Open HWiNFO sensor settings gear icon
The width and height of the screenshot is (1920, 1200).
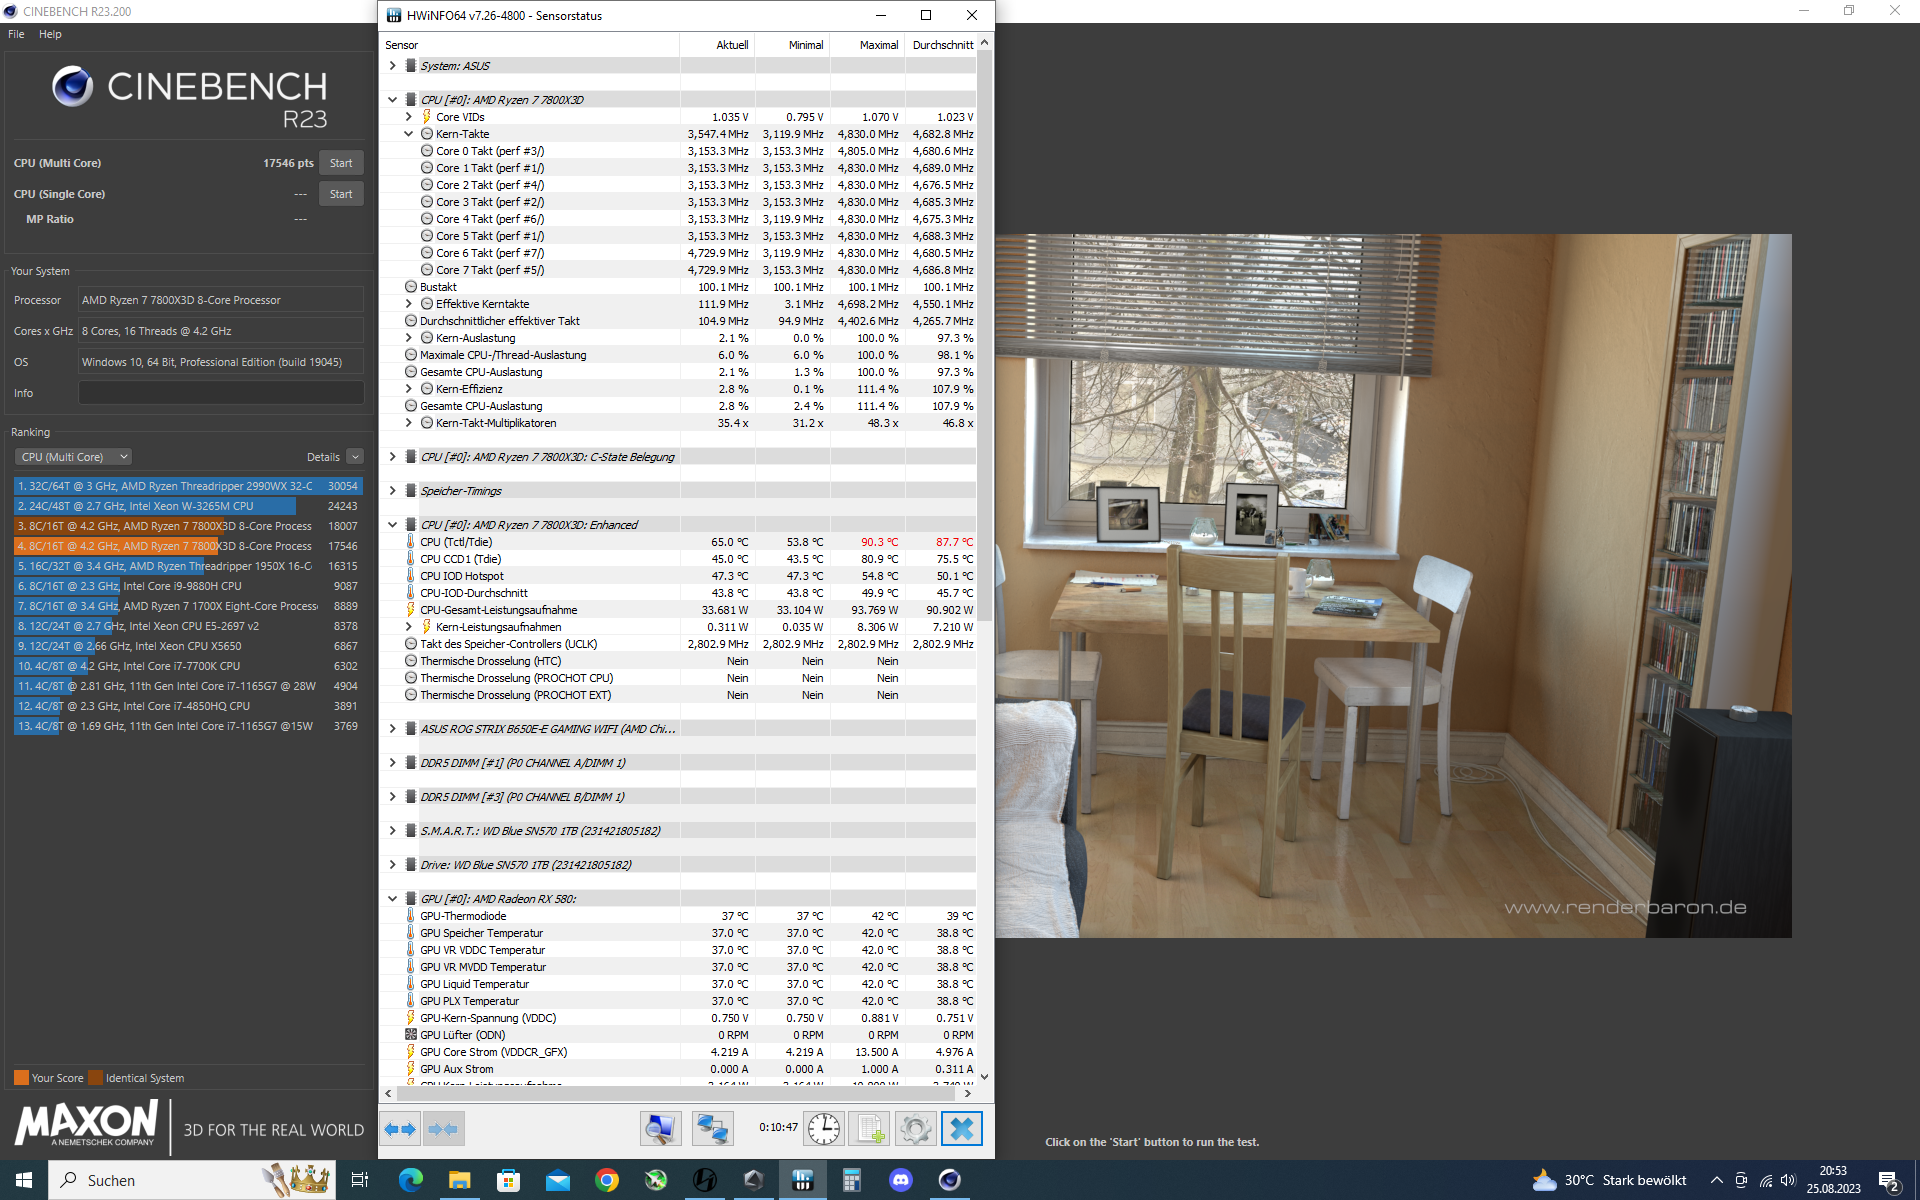(x=915, y=1129)
